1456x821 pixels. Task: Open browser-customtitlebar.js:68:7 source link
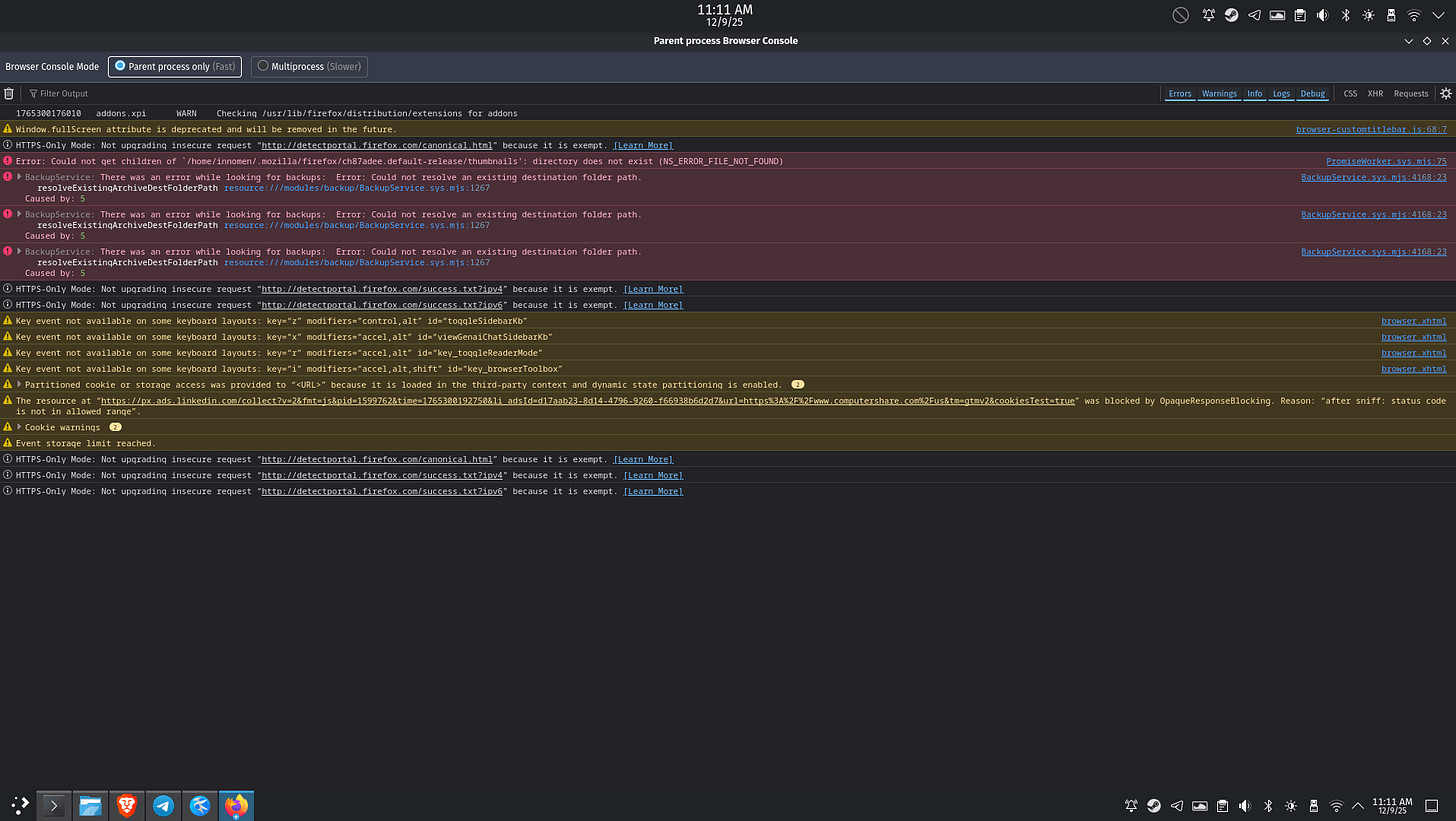click(x=1371, y=129)
